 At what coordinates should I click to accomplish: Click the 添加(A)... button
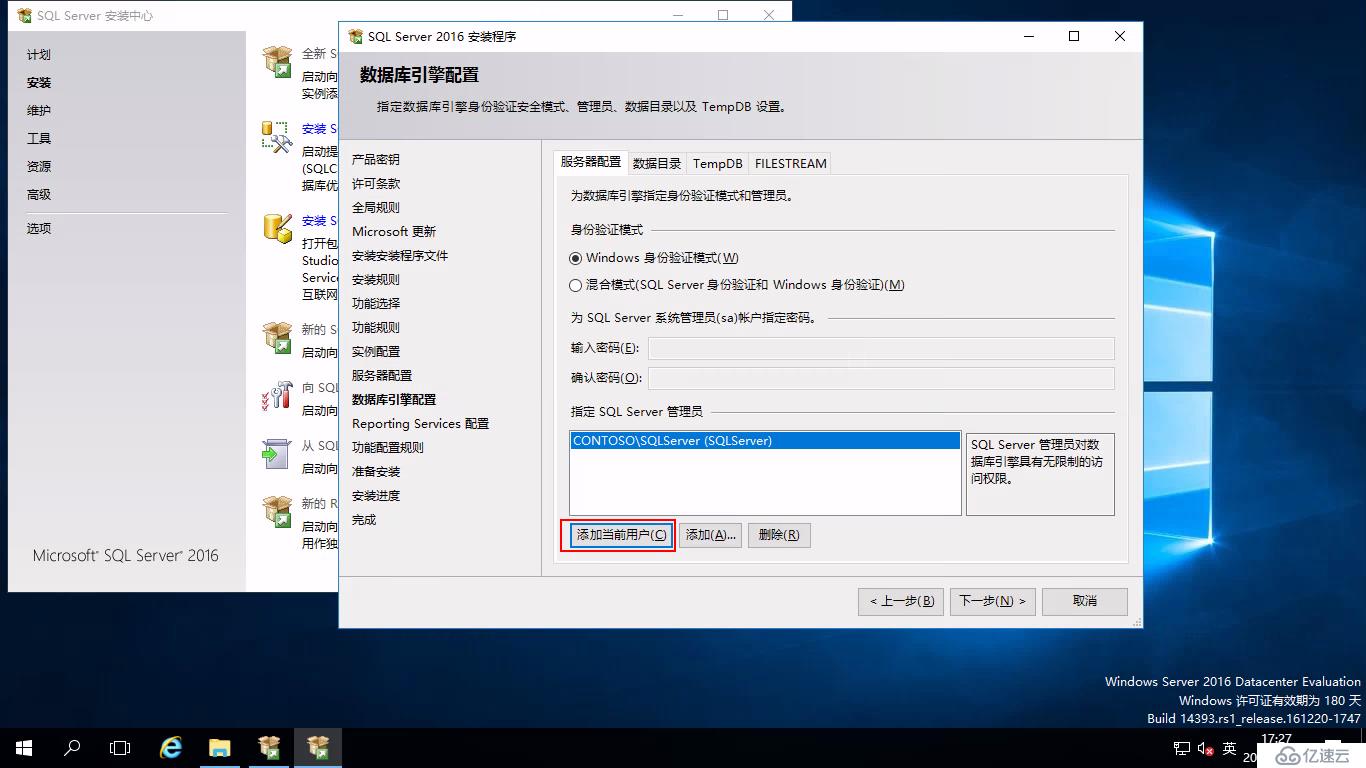(711, 535)
